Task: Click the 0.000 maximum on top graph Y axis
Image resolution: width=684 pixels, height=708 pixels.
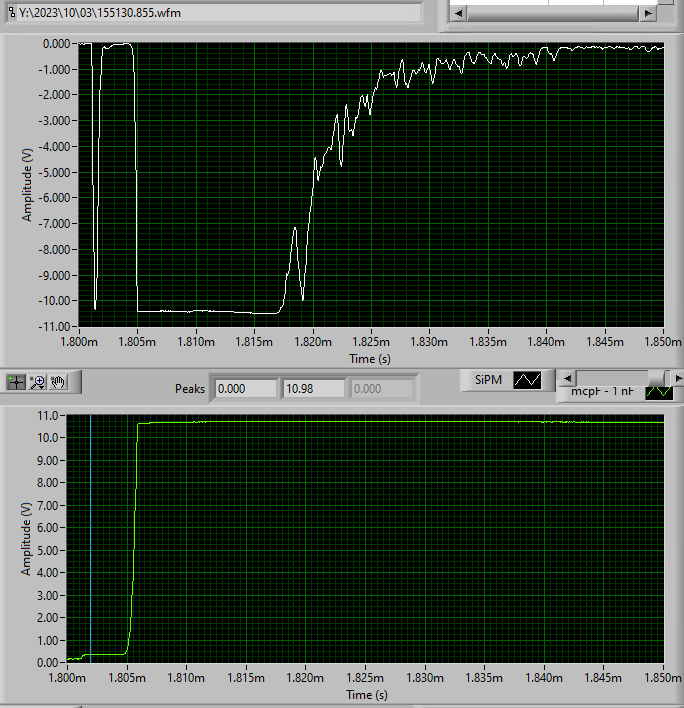Action: pos(56,44)
